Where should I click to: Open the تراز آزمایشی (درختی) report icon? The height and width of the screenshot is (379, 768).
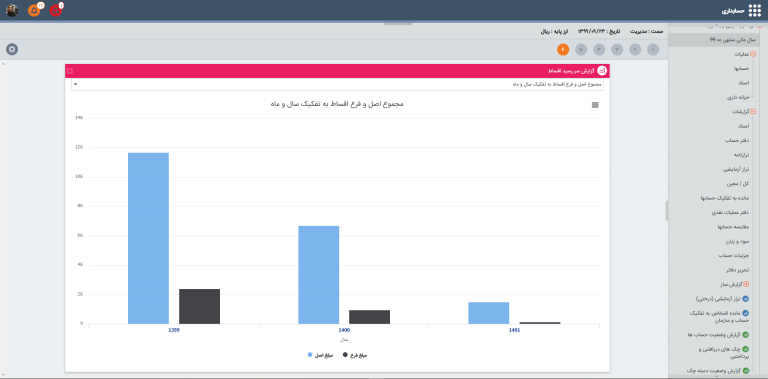[746, 298]
